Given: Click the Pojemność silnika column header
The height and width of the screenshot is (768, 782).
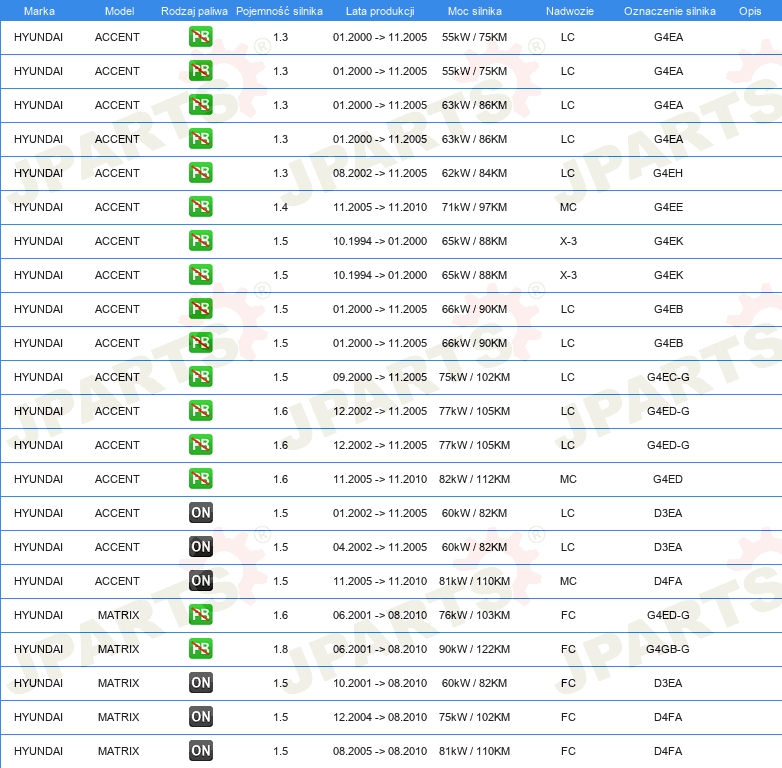Looking at the screenshot, I should [279, 11].
